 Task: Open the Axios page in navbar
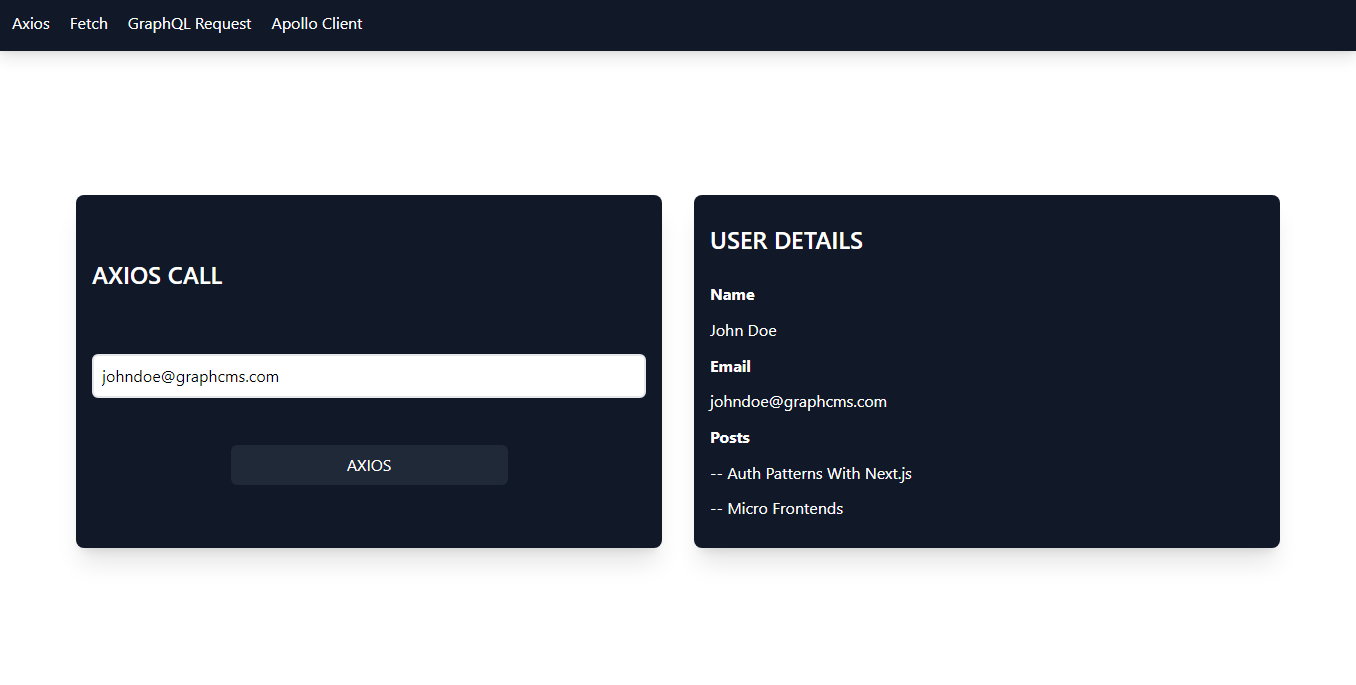pos(31,24)
